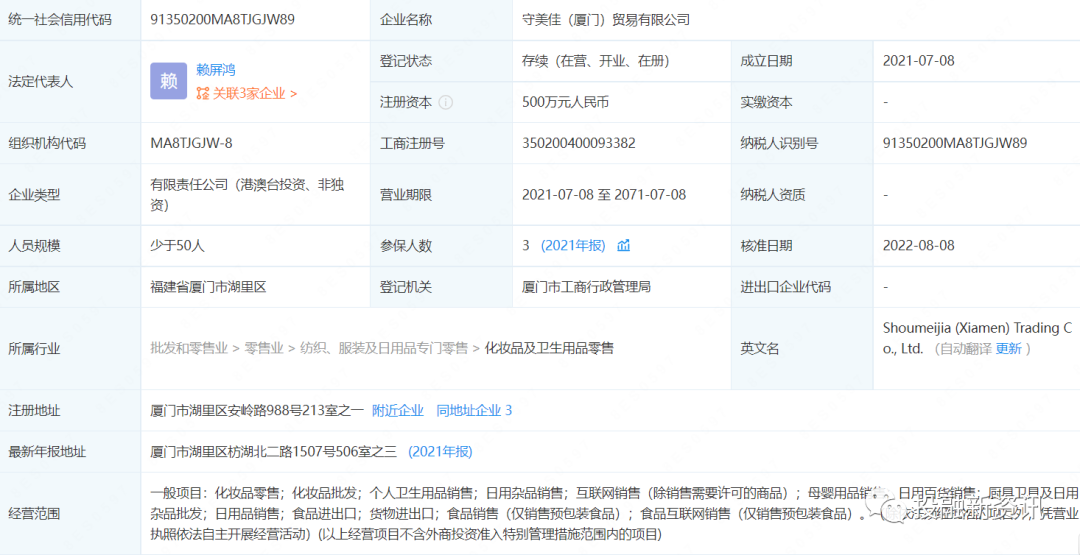The width and height of the screenshot is (1080, 555).
Task: Click registered address 厦门市湖里区安岭路988号213室之一
Action: 256,410
